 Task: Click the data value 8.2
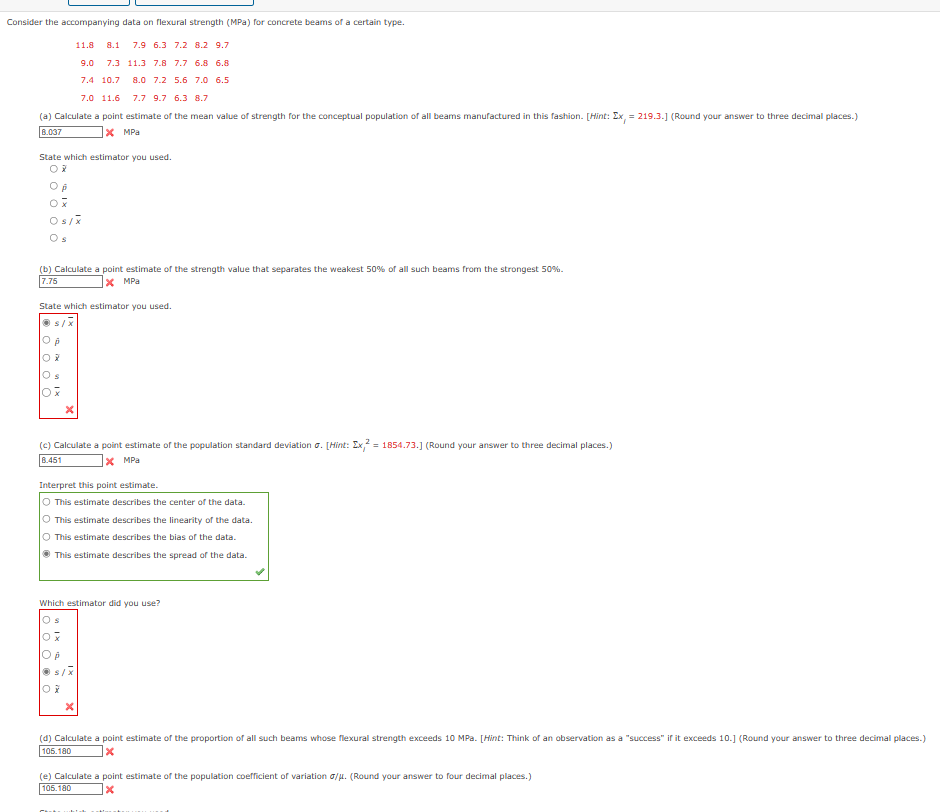201,45
